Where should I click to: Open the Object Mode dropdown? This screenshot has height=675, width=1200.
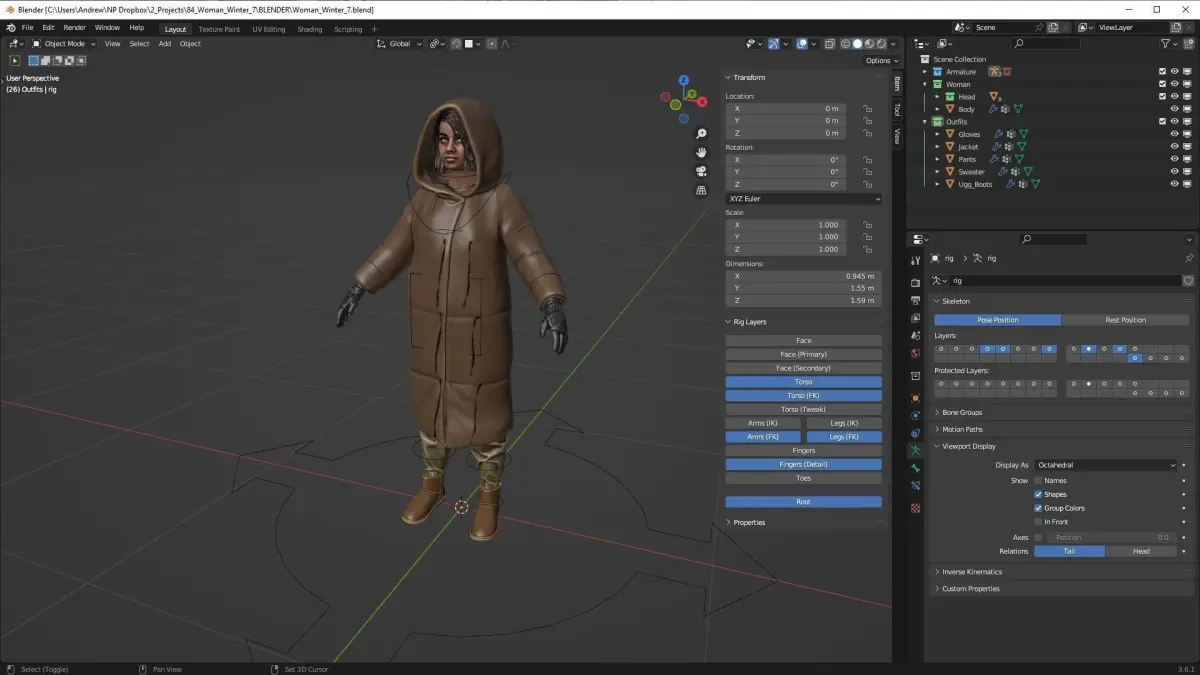coord(64,44)
